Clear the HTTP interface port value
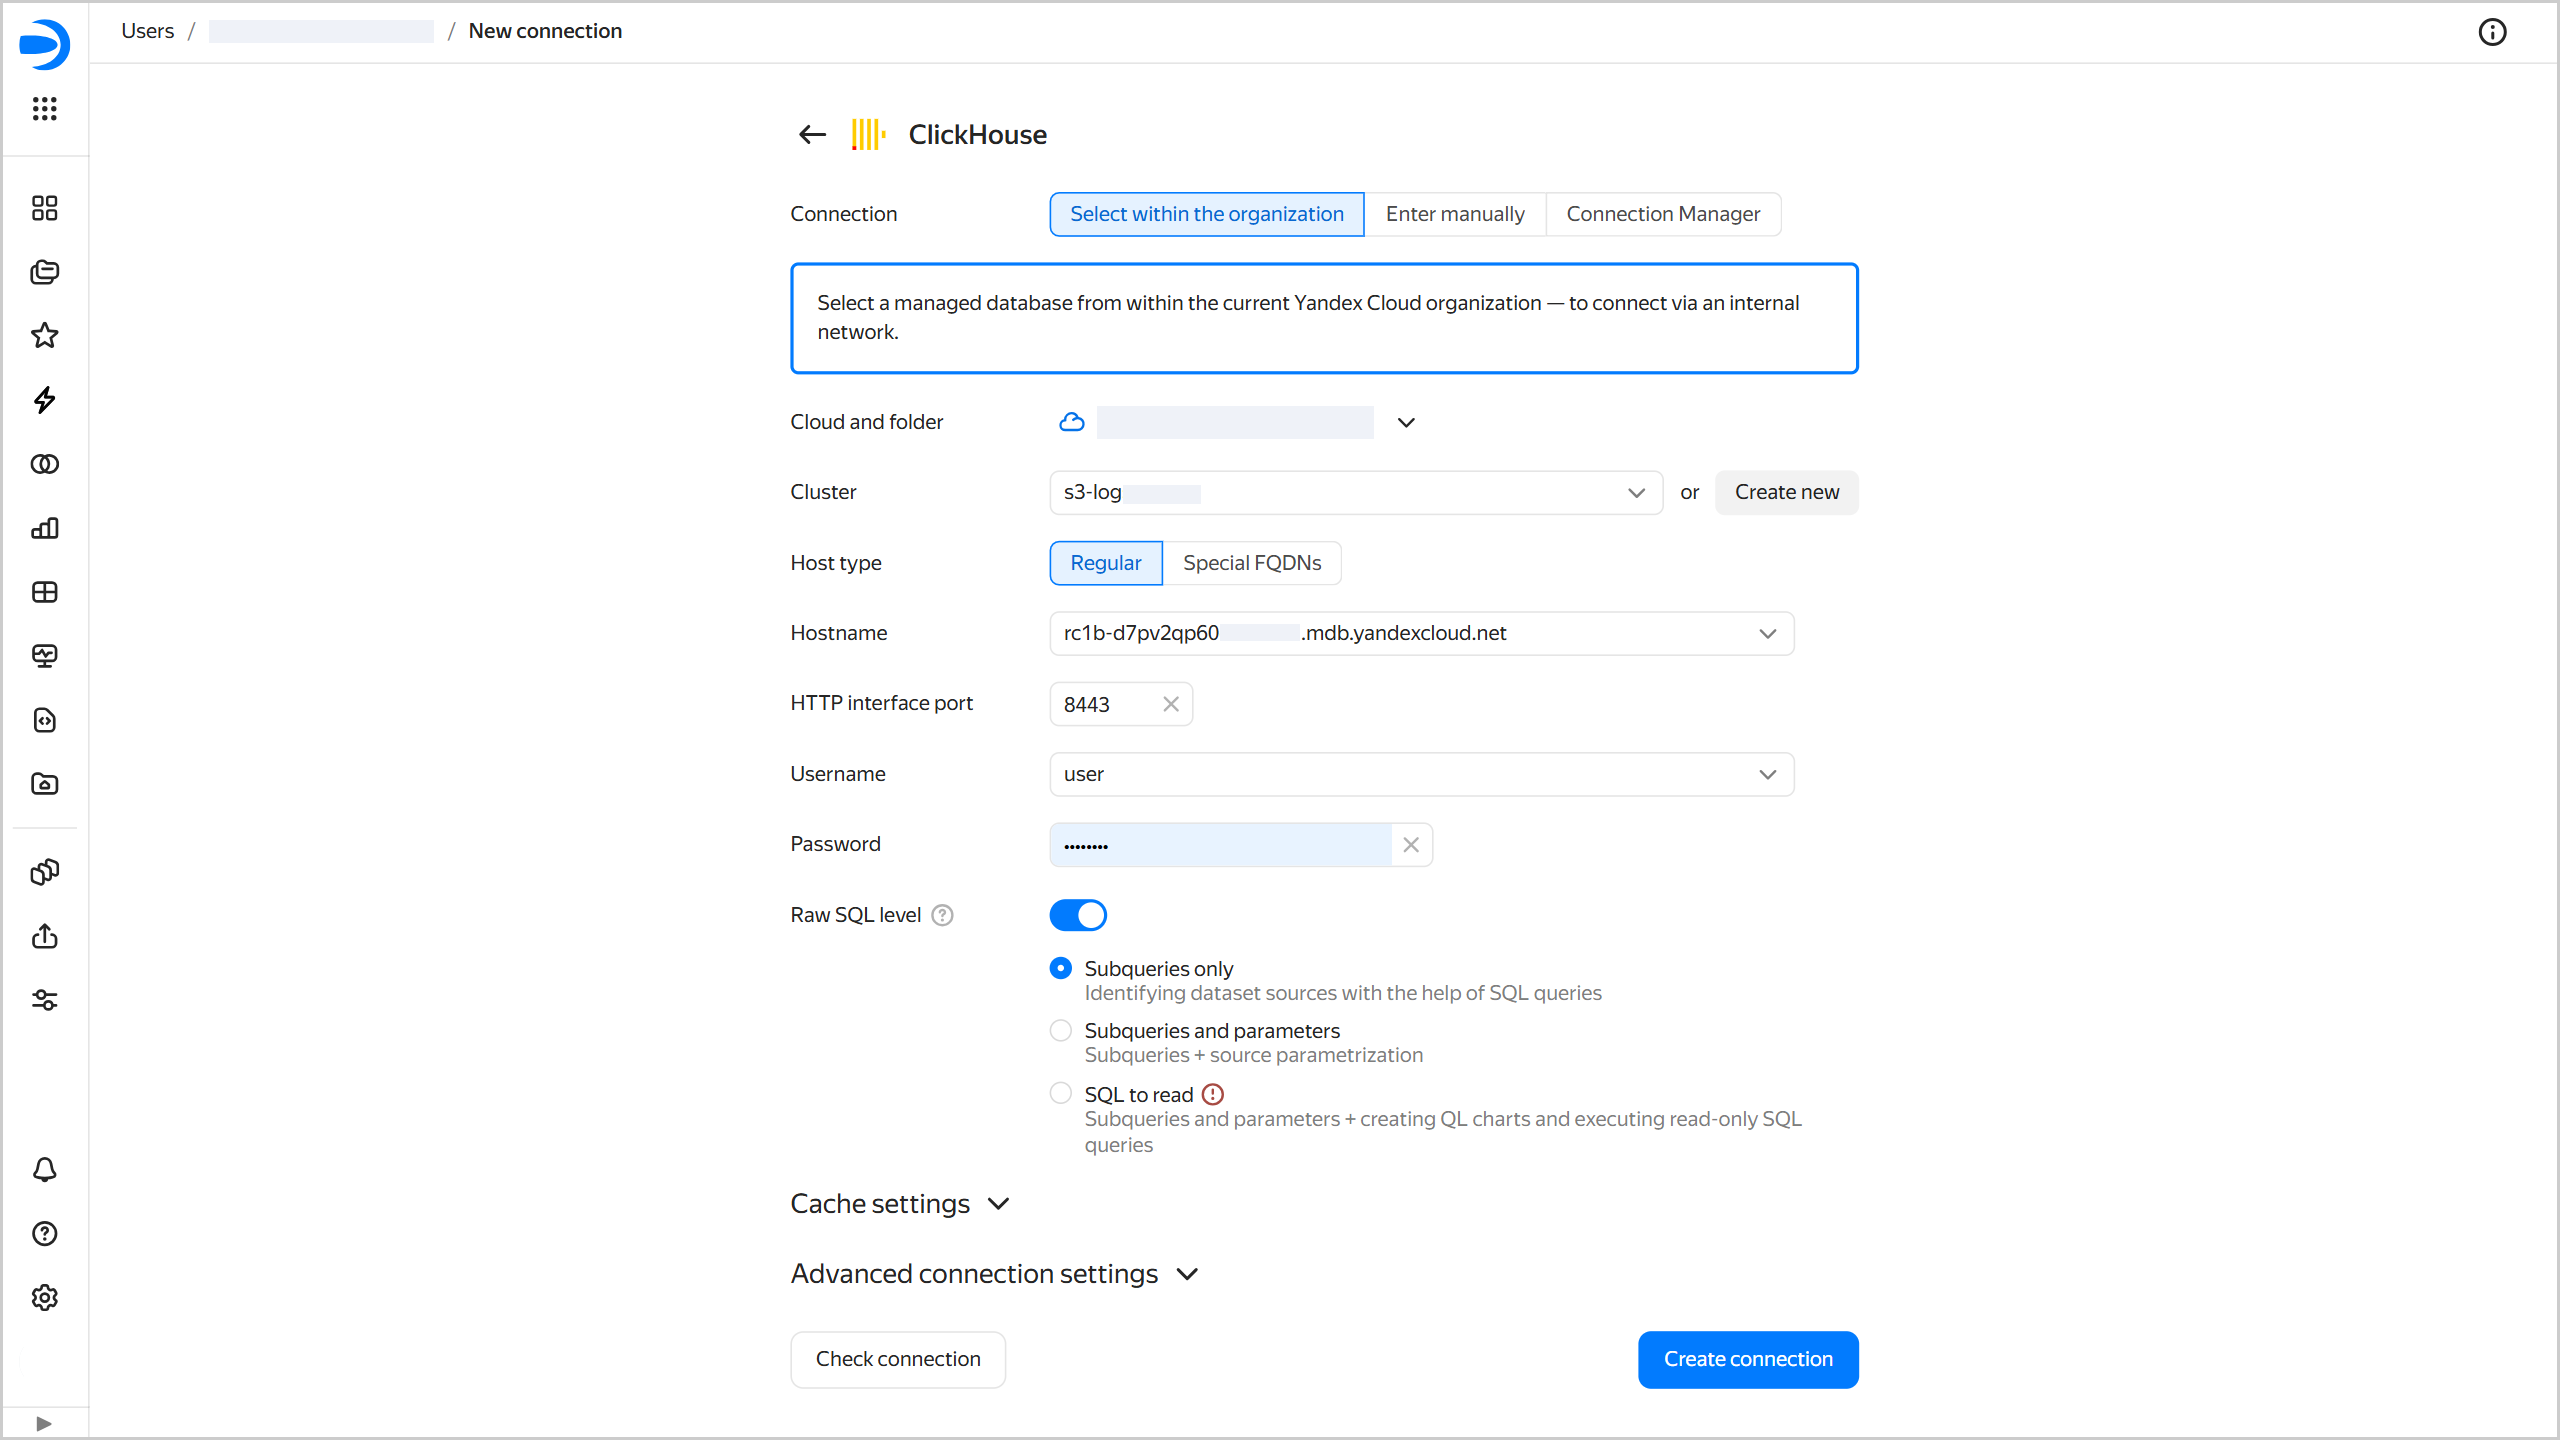Image resolution: width=2560 pixels, height=1440 pixels. pyautogui.click(x=1171, y=704)
